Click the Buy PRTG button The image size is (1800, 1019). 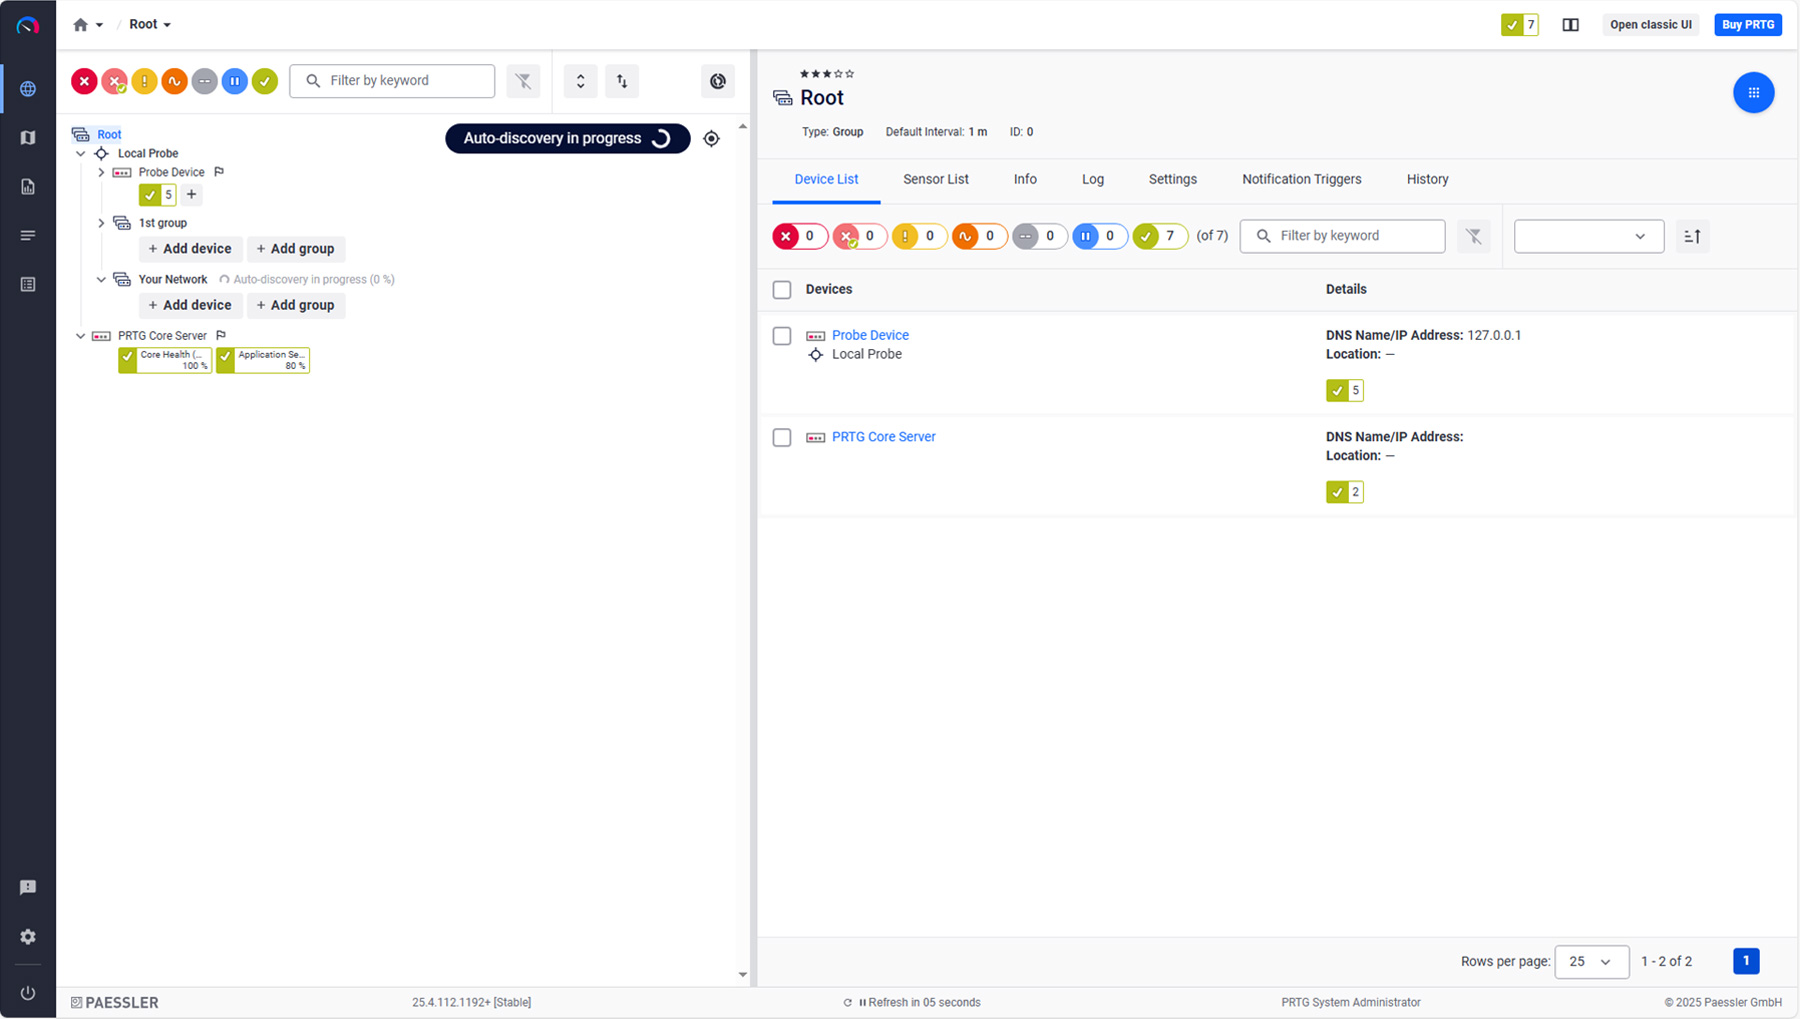click(x=1748, y=25)
